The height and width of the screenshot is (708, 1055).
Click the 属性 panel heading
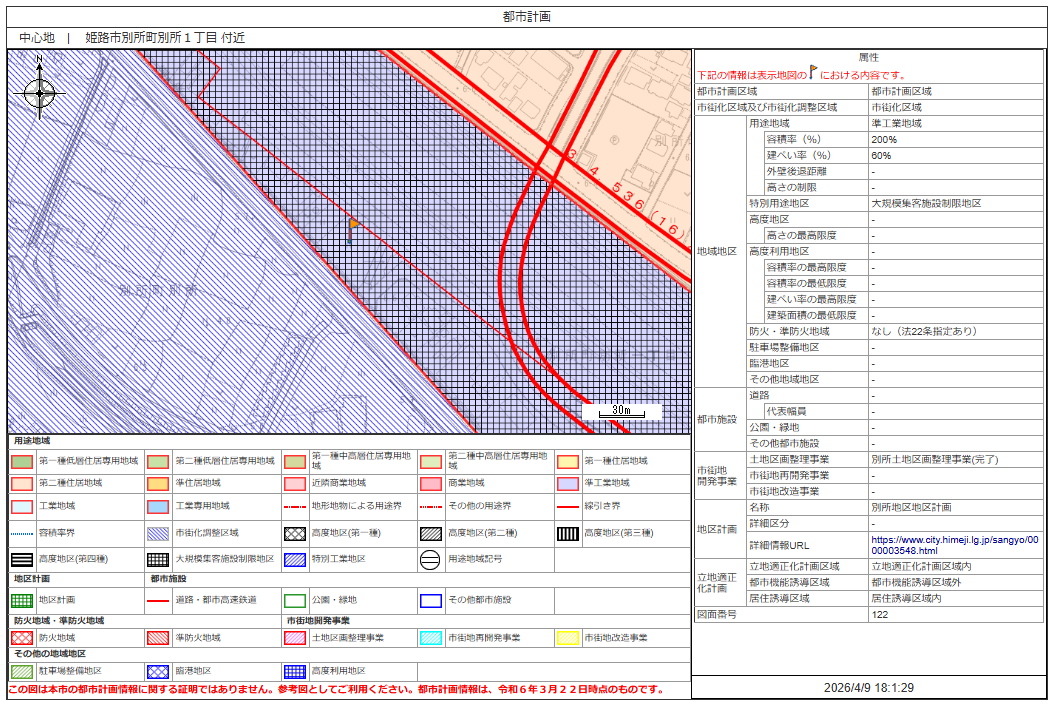(x=868, y=58)
